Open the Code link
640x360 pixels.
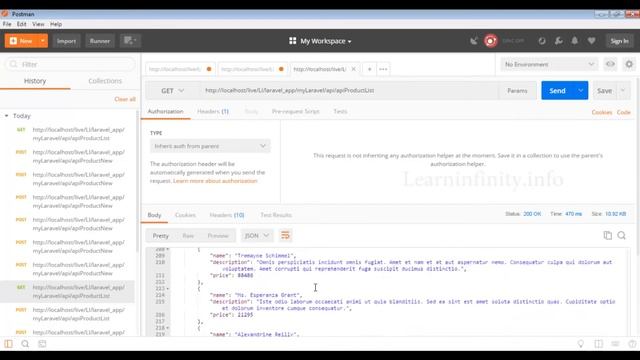coord(624,112)
